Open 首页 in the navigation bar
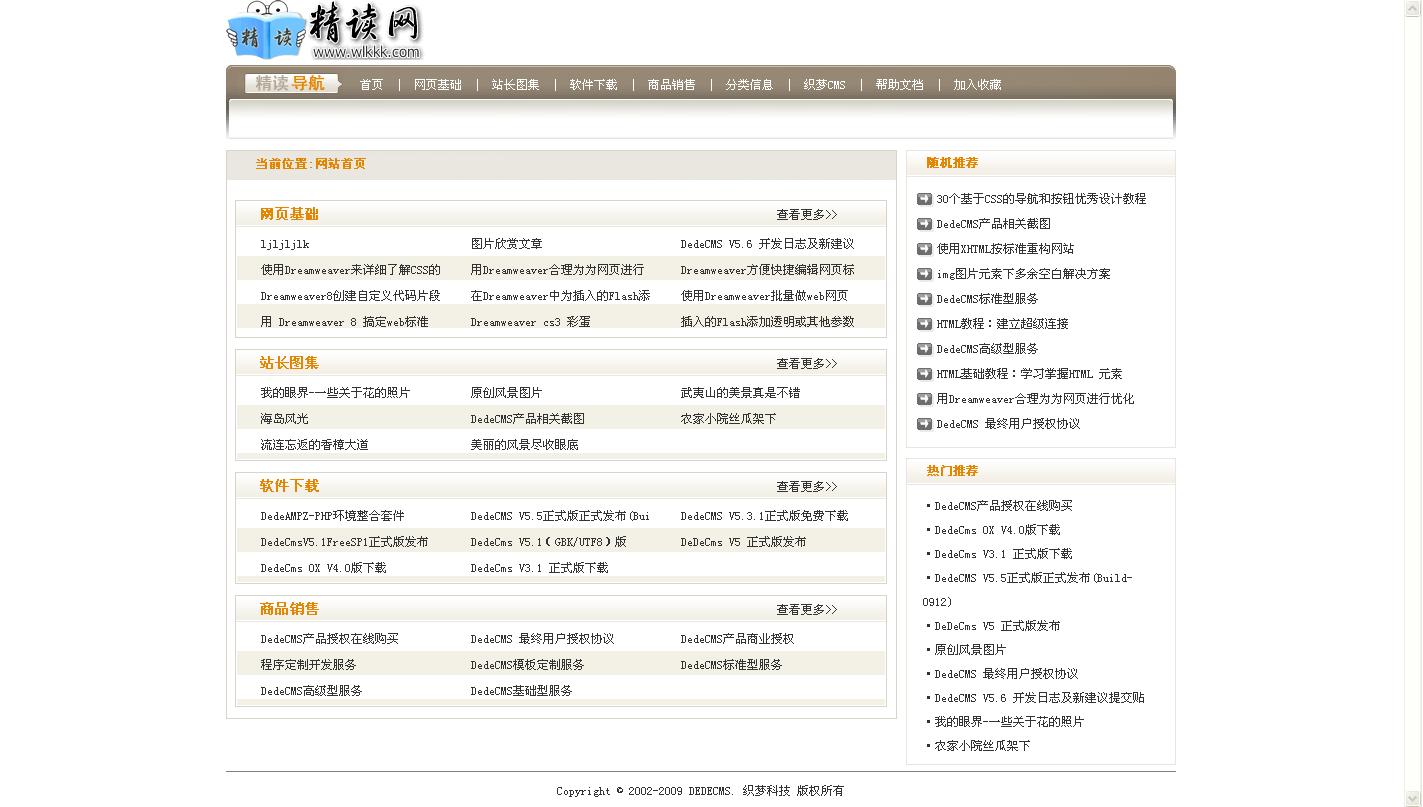 click(x=371, y=85)
